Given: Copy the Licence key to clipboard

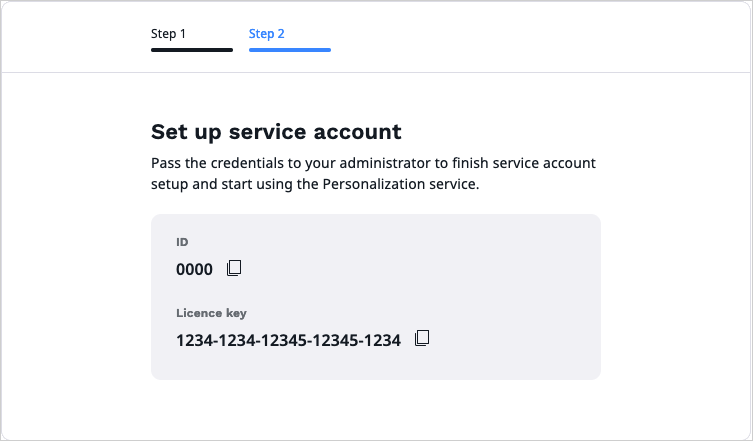Looking at the screenshot, I should coord(422,339).
